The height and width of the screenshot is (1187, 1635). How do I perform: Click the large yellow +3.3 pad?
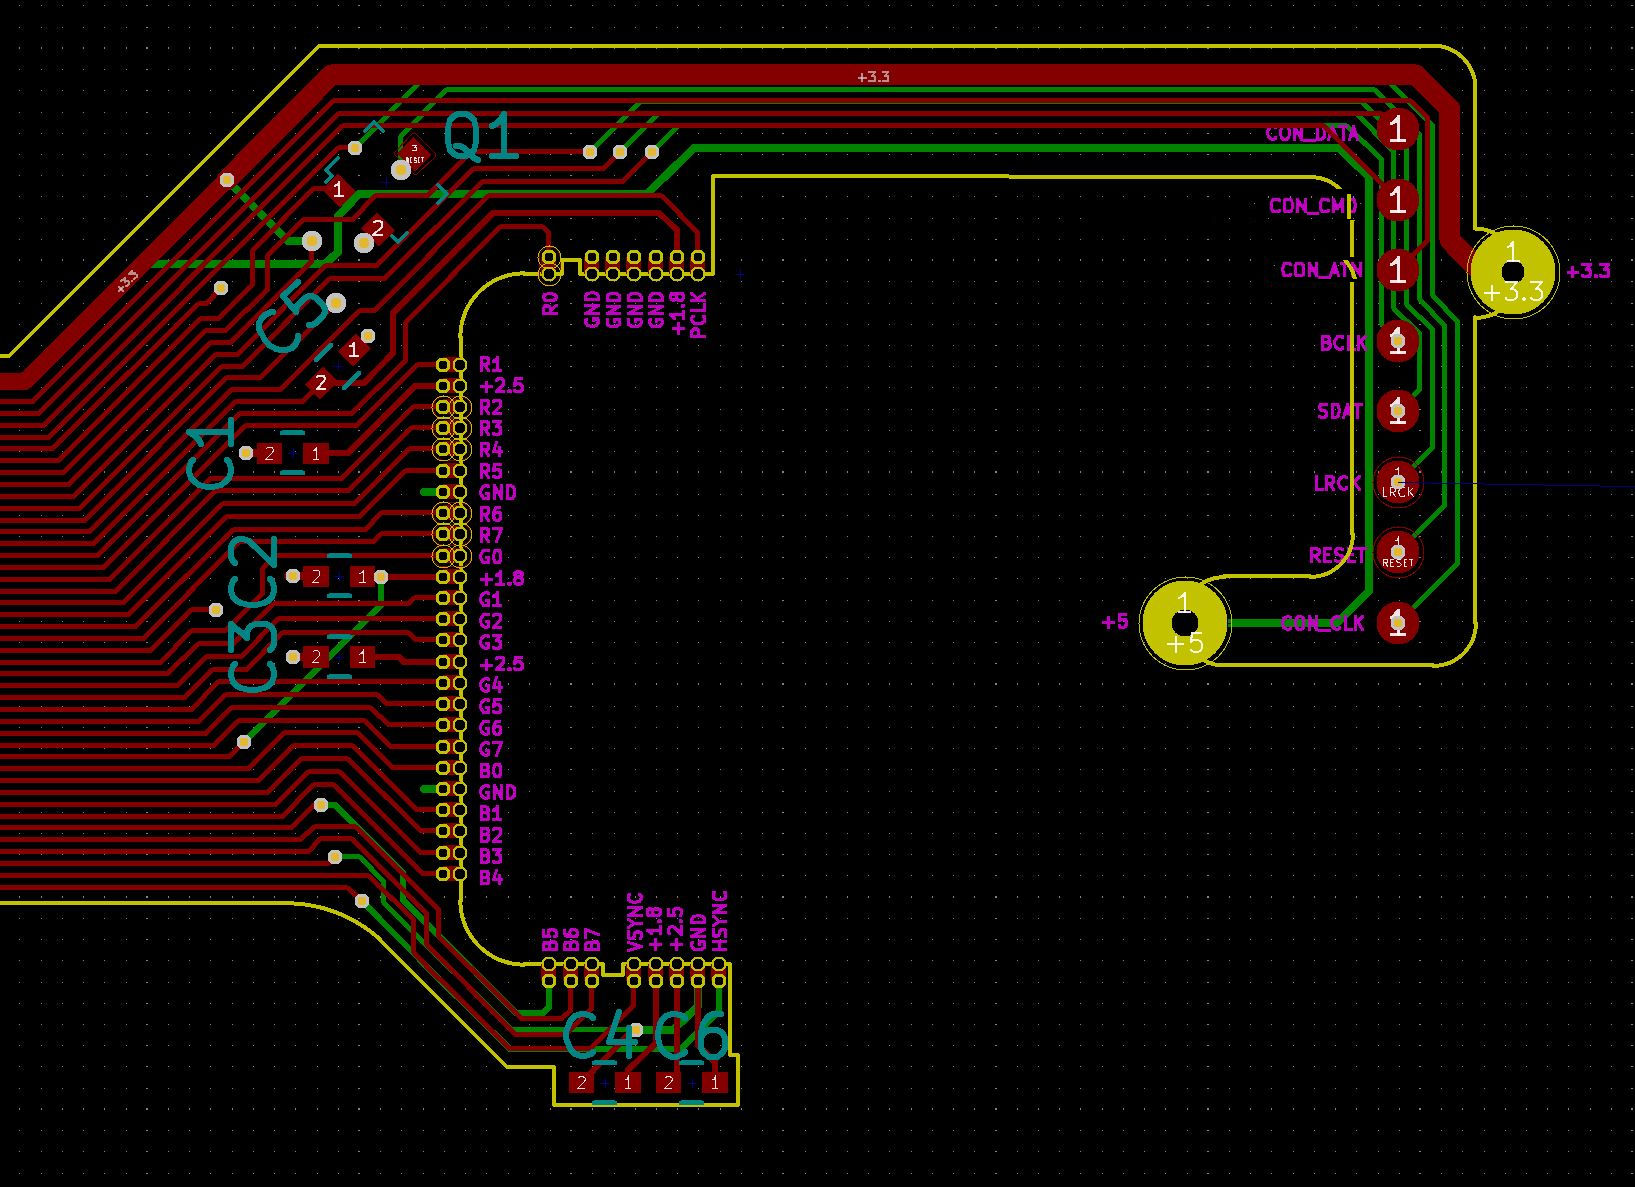tap(1512, 272)
